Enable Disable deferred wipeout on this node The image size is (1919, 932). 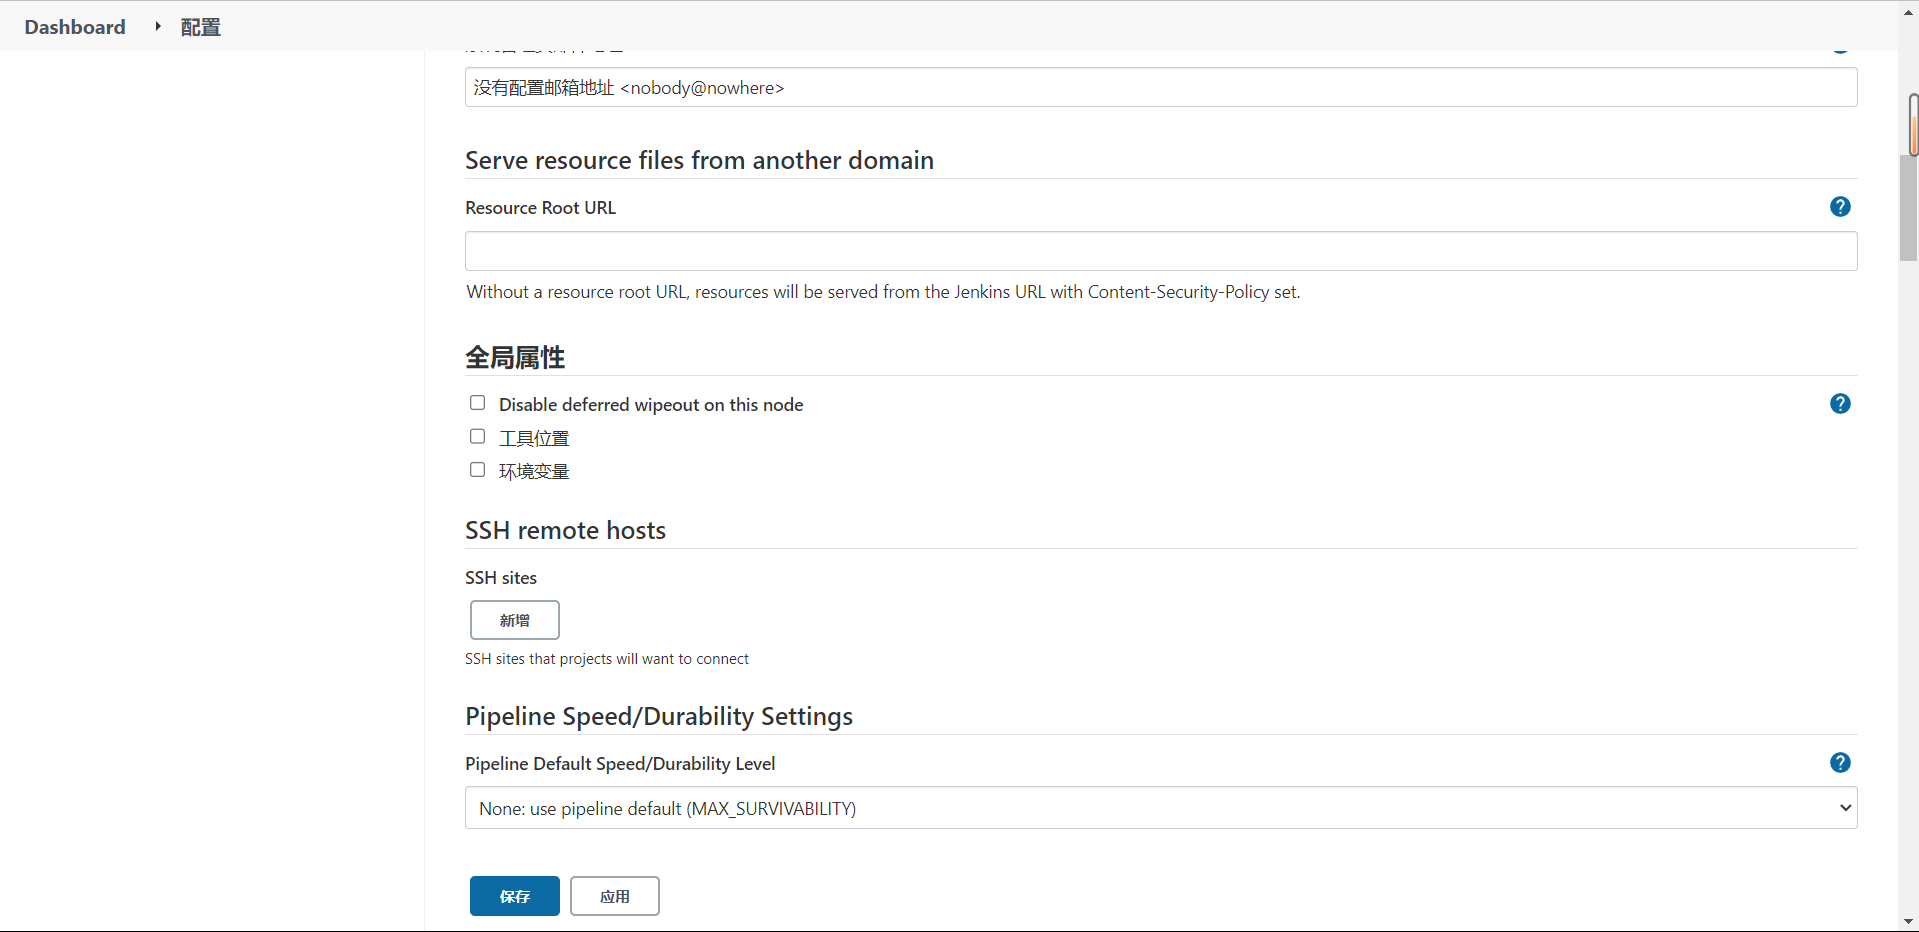[478, 403]
